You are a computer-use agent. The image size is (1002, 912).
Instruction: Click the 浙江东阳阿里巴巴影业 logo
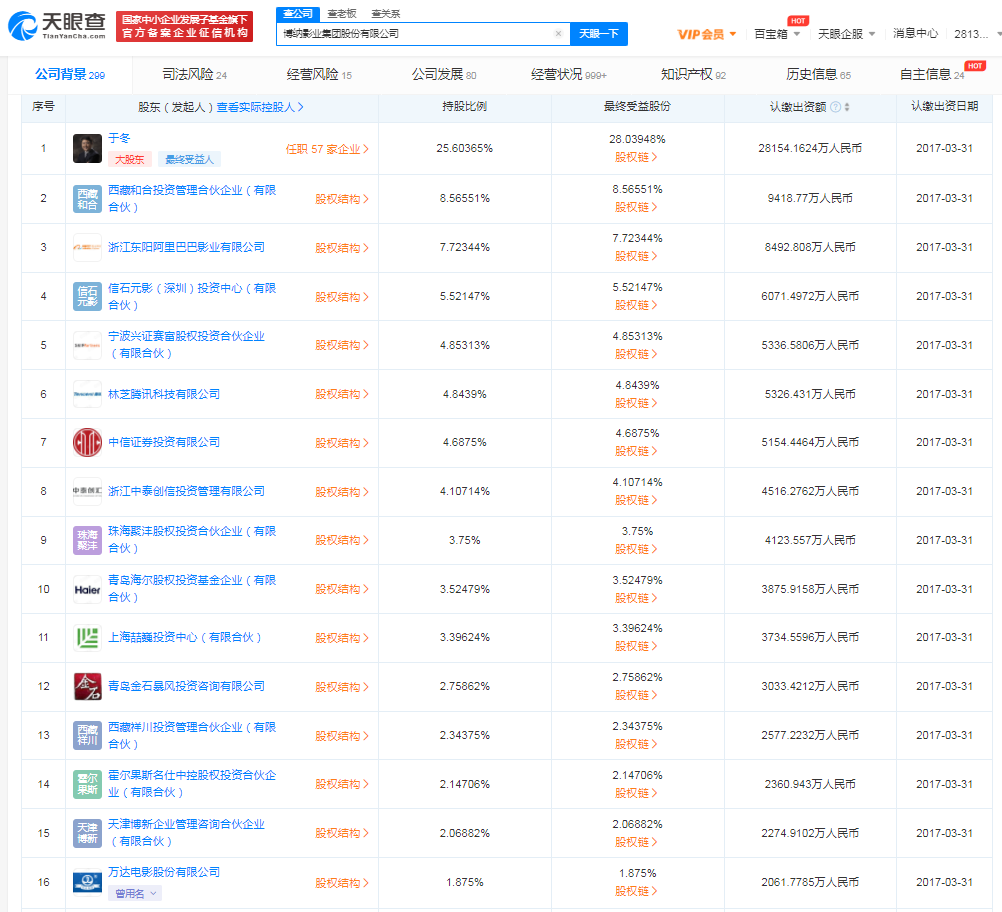(88, 247)
